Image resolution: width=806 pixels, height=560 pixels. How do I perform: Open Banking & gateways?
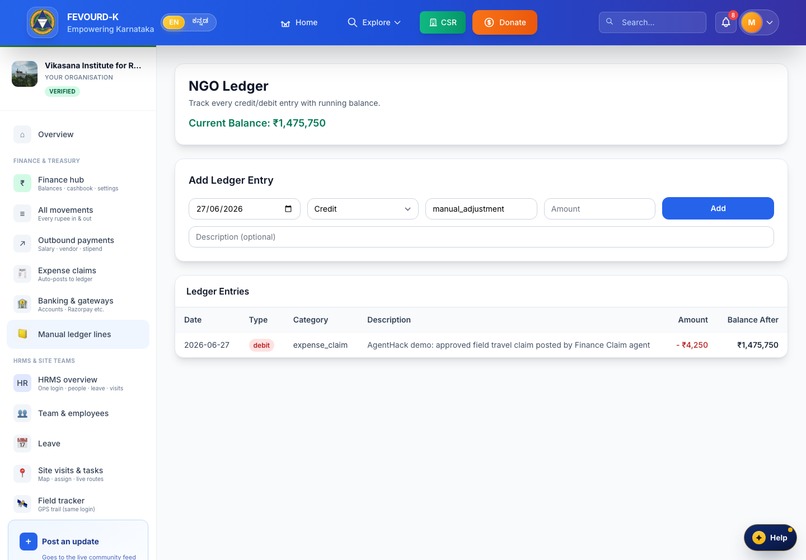(78, 304)
